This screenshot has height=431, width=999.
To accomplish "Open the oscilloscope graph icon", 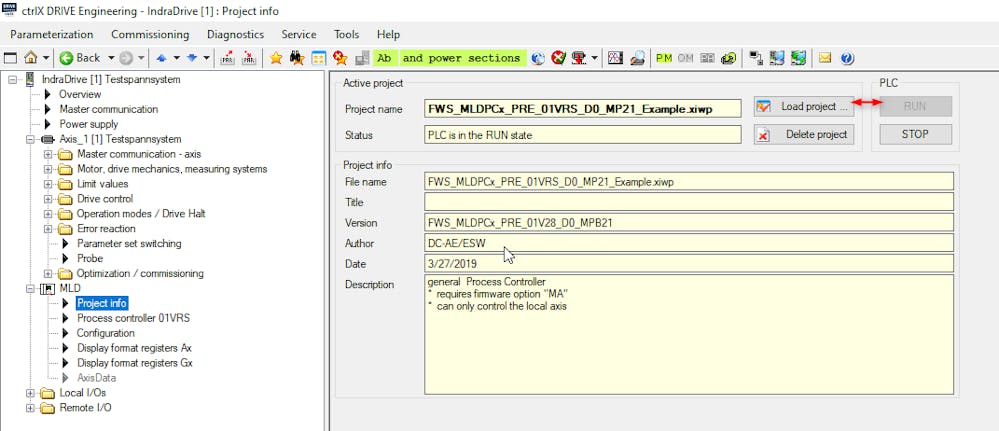I will coord(615,58).
